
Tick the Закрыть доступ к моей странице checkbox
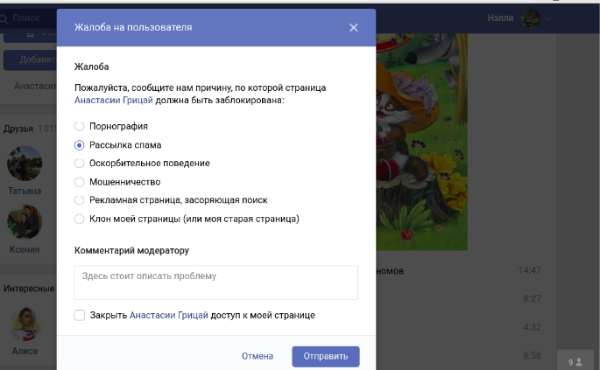point(80,315)
